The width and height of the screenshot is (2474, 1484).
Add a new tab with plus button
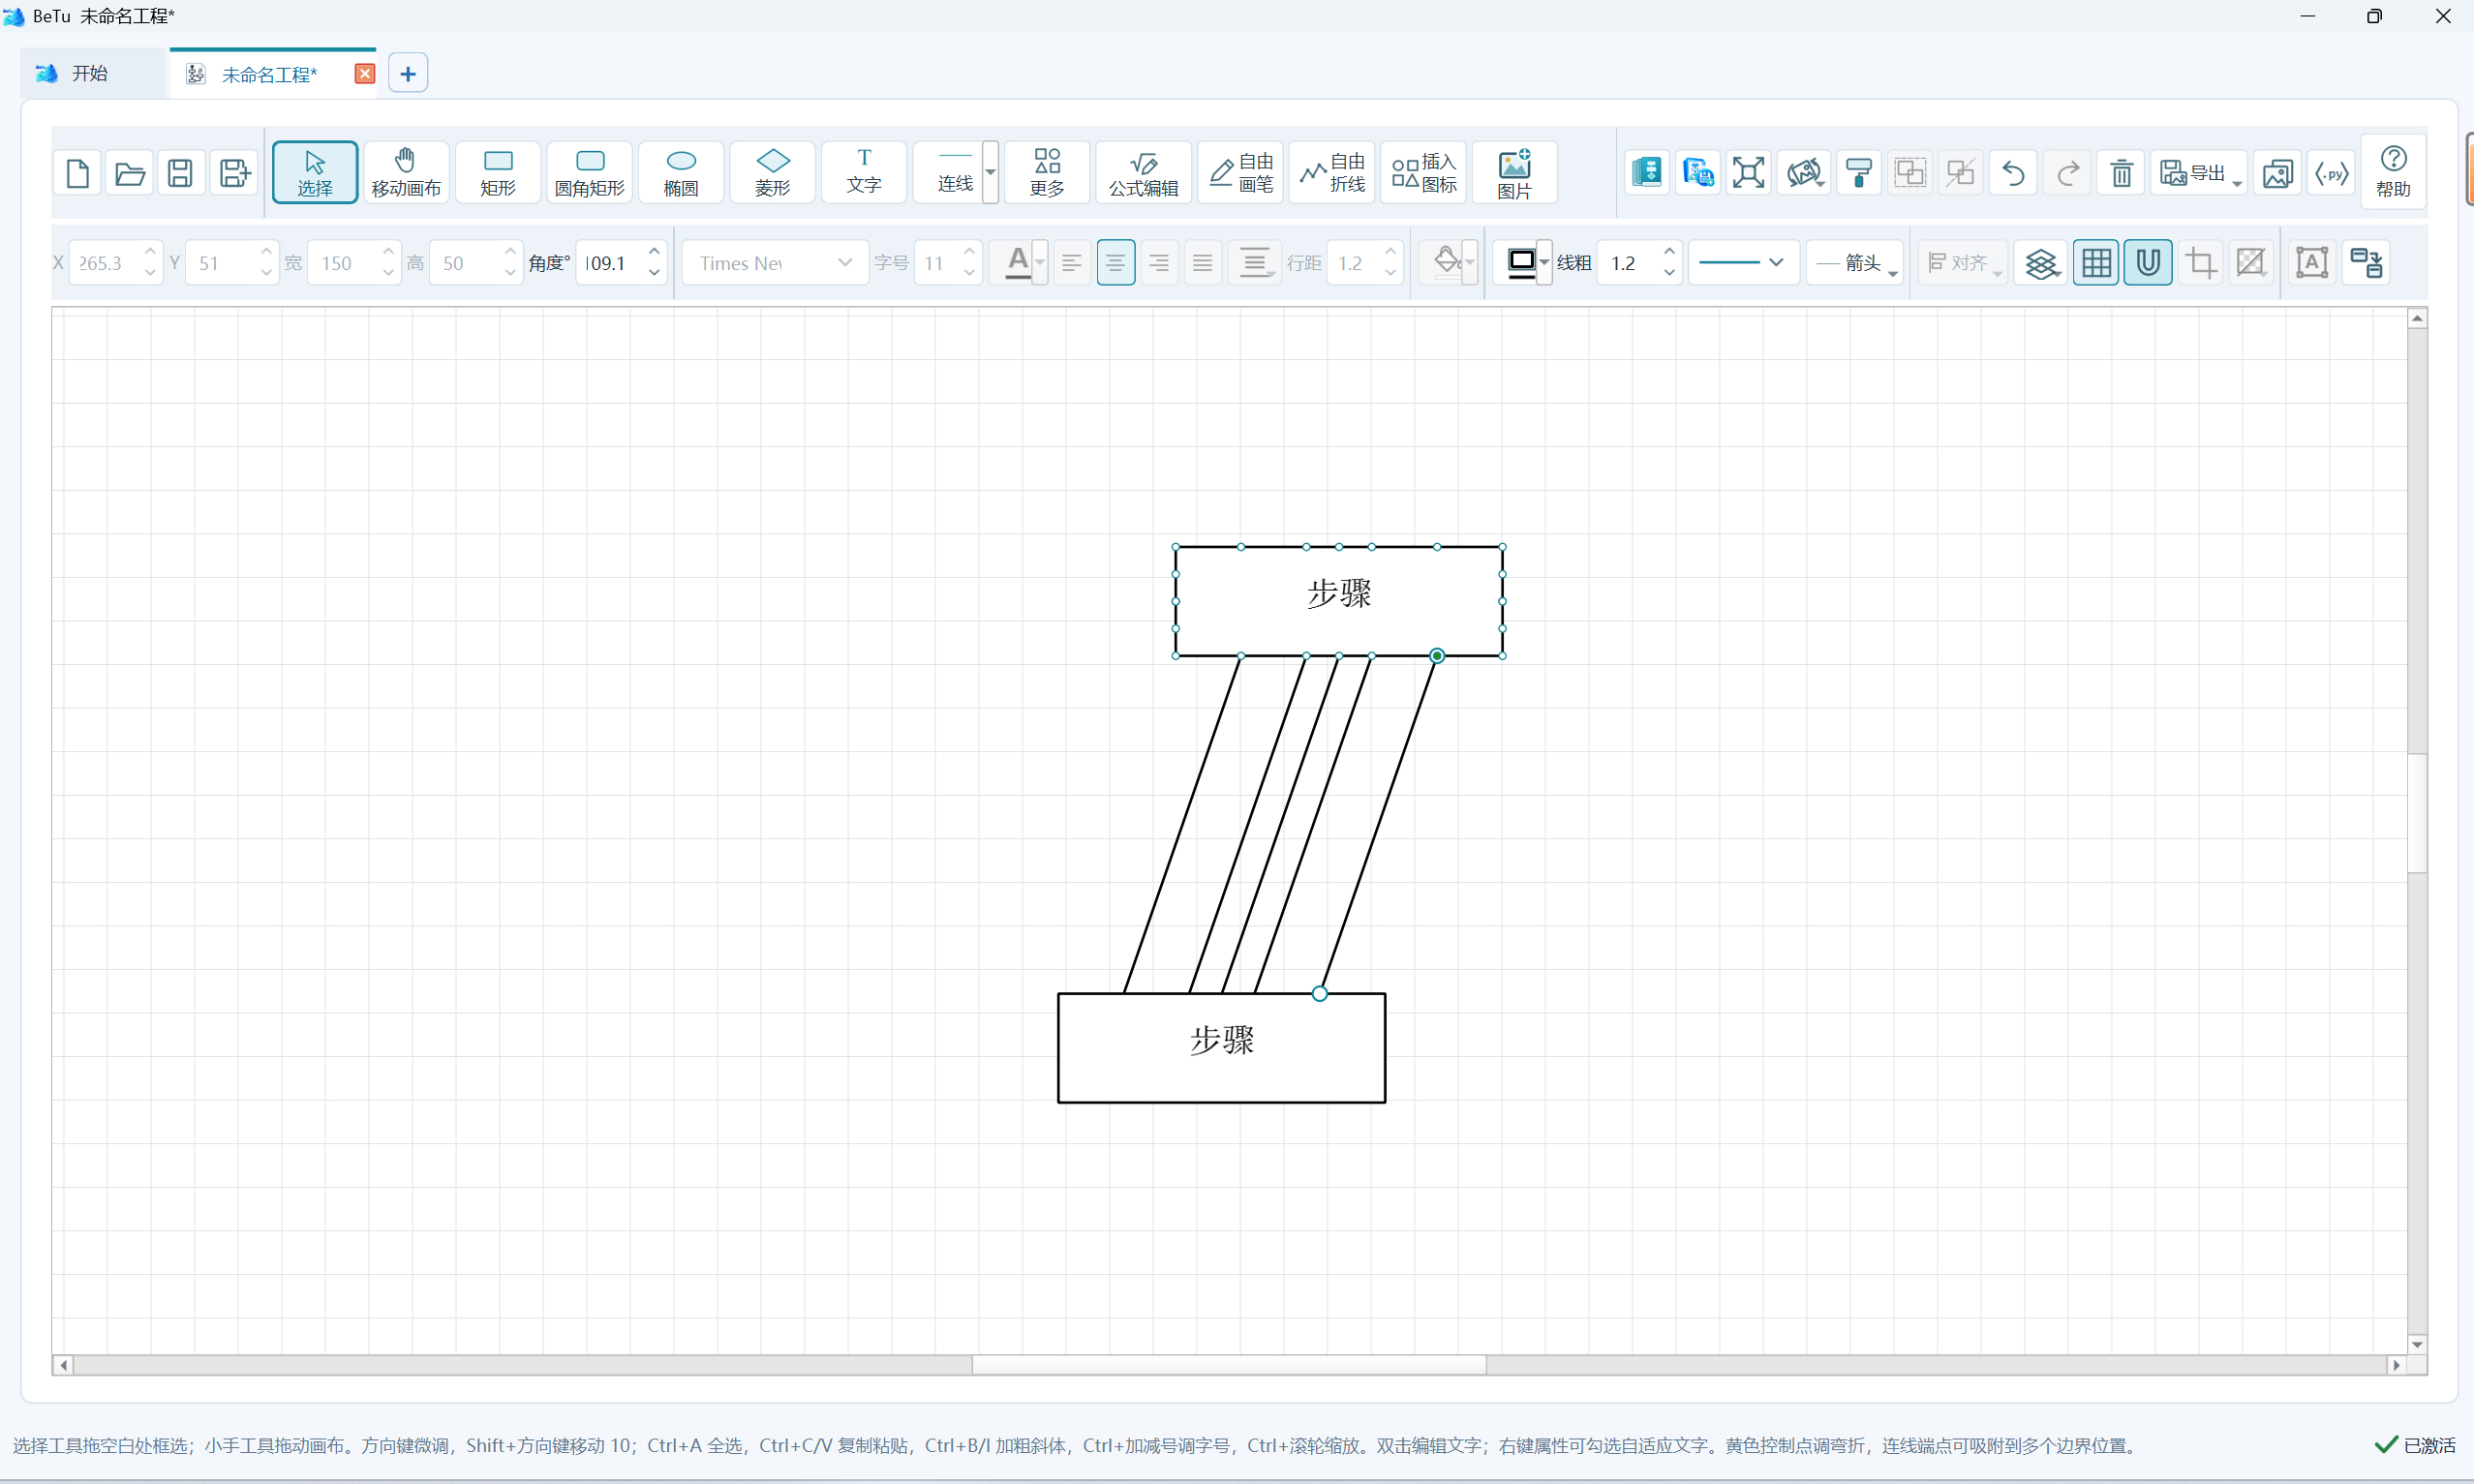[x=408, y=74]
